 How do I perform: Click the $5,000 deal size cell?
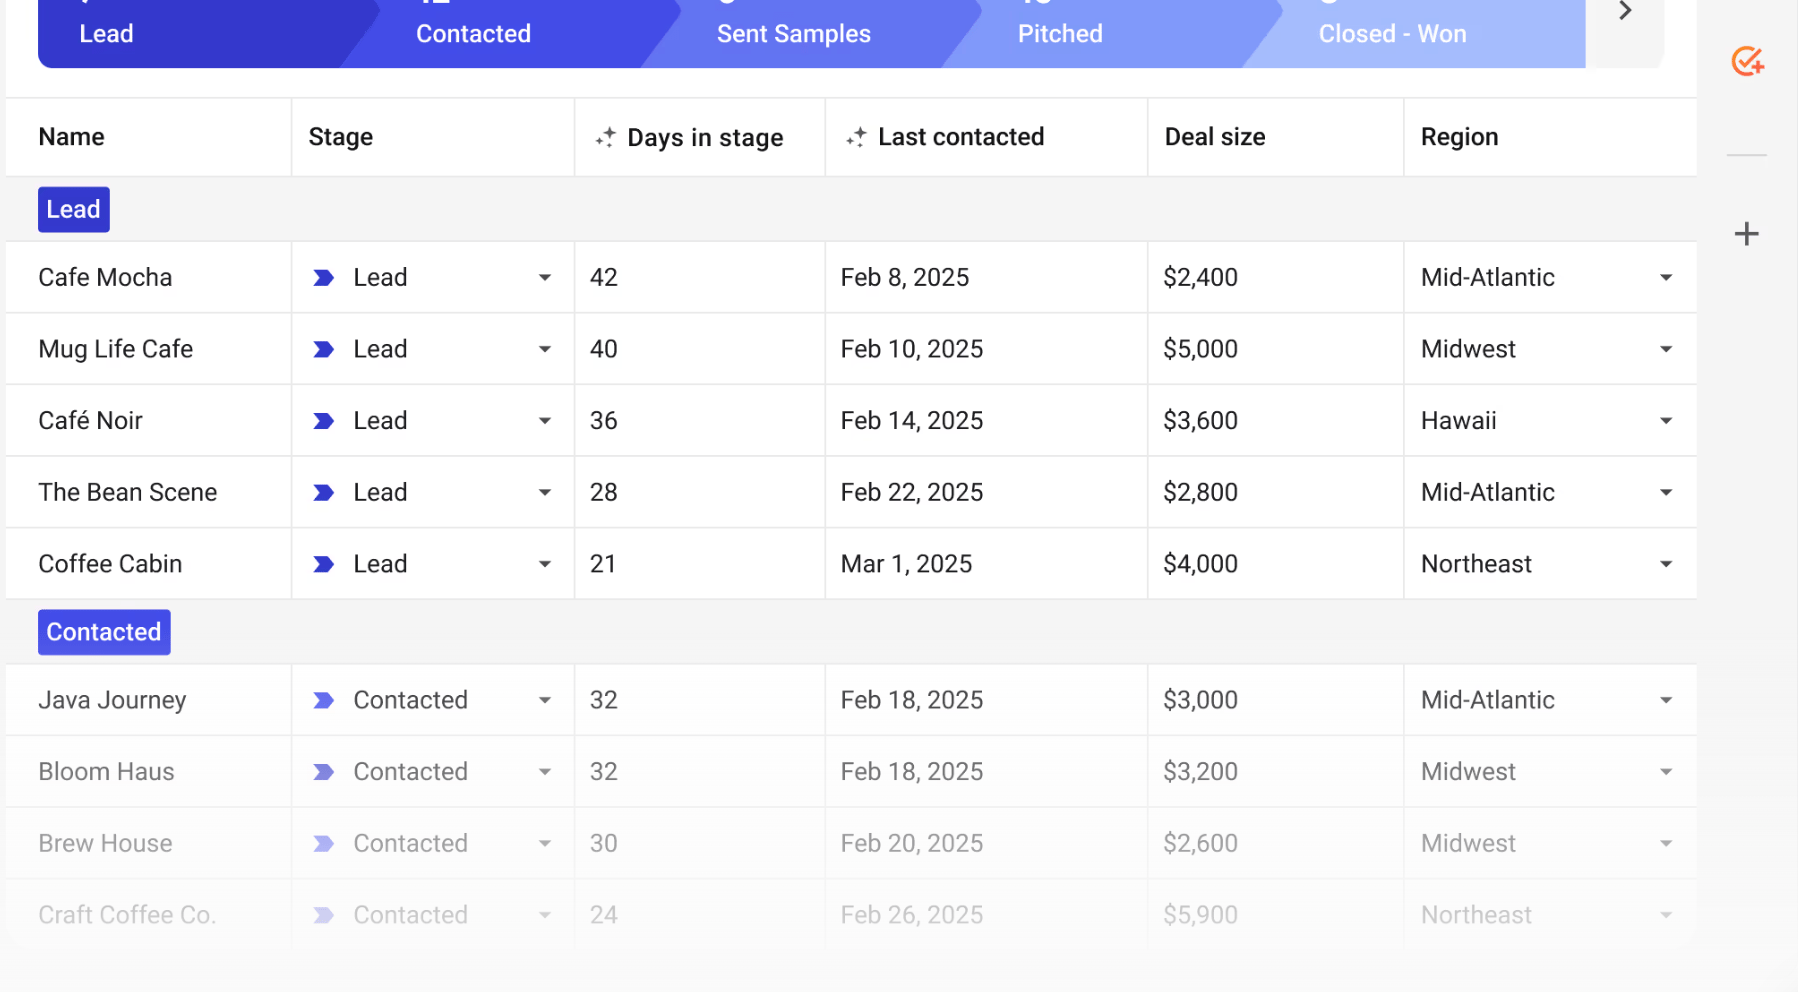[1200, 350]
